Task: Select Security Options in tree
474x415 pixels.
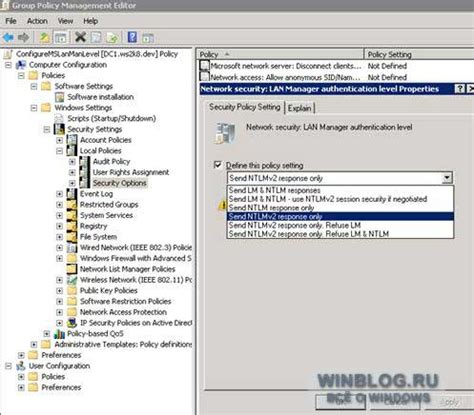Action: (119, 183)
